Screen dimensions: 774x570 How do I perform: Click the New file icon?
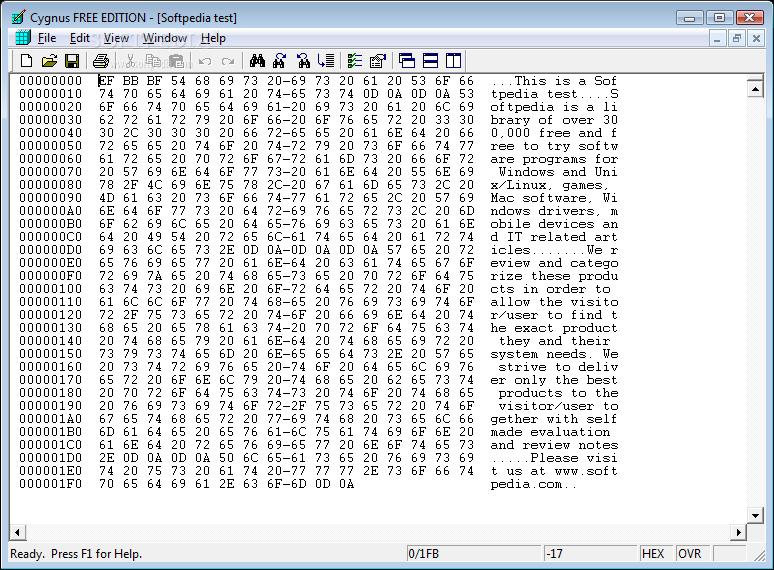(26, 61)
